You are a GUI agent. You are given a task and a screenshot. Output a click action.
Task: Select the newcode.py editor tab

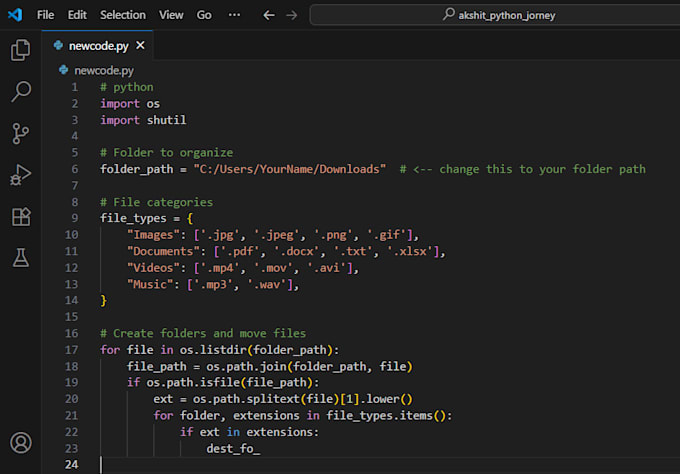point(98,46)
